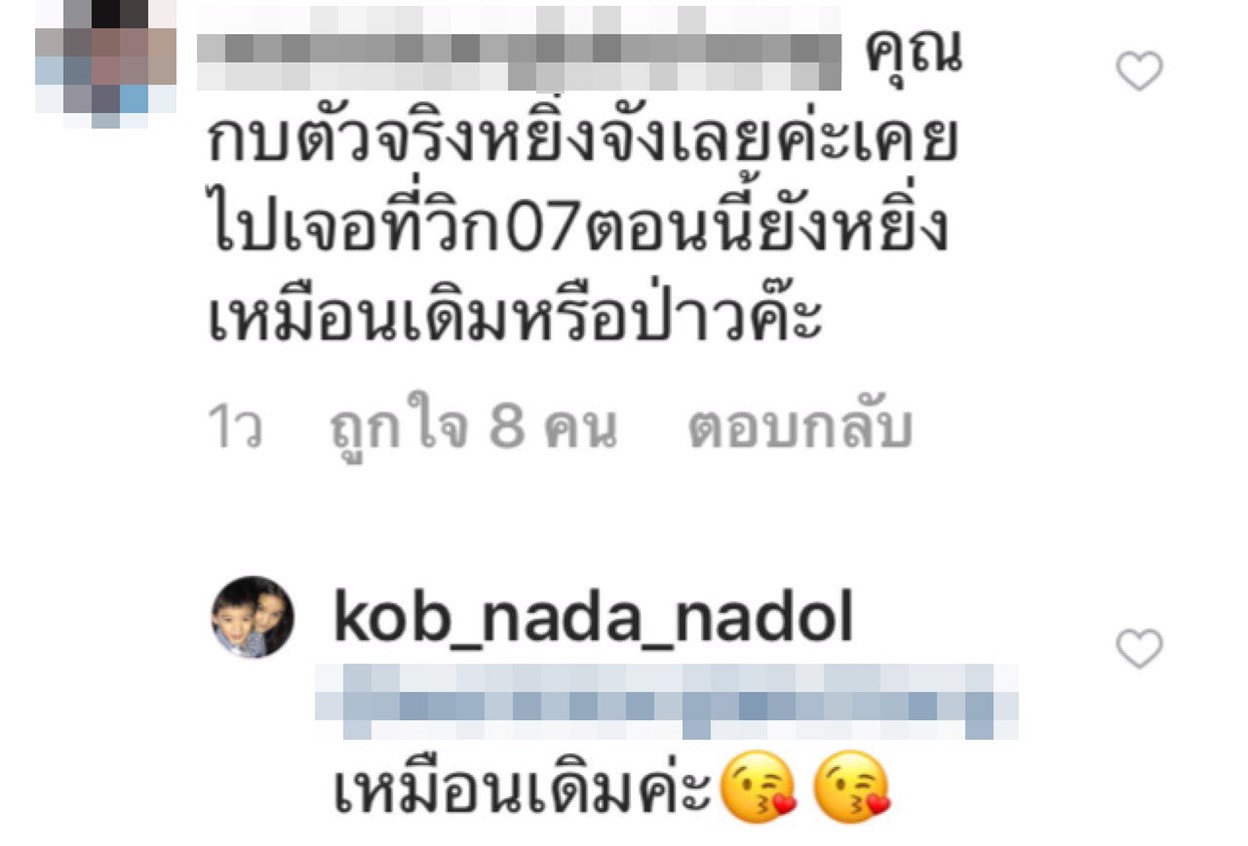View kob_nada_nadol's round profile picture
The width and height of the screenshot is (1248, 846).
253,617
